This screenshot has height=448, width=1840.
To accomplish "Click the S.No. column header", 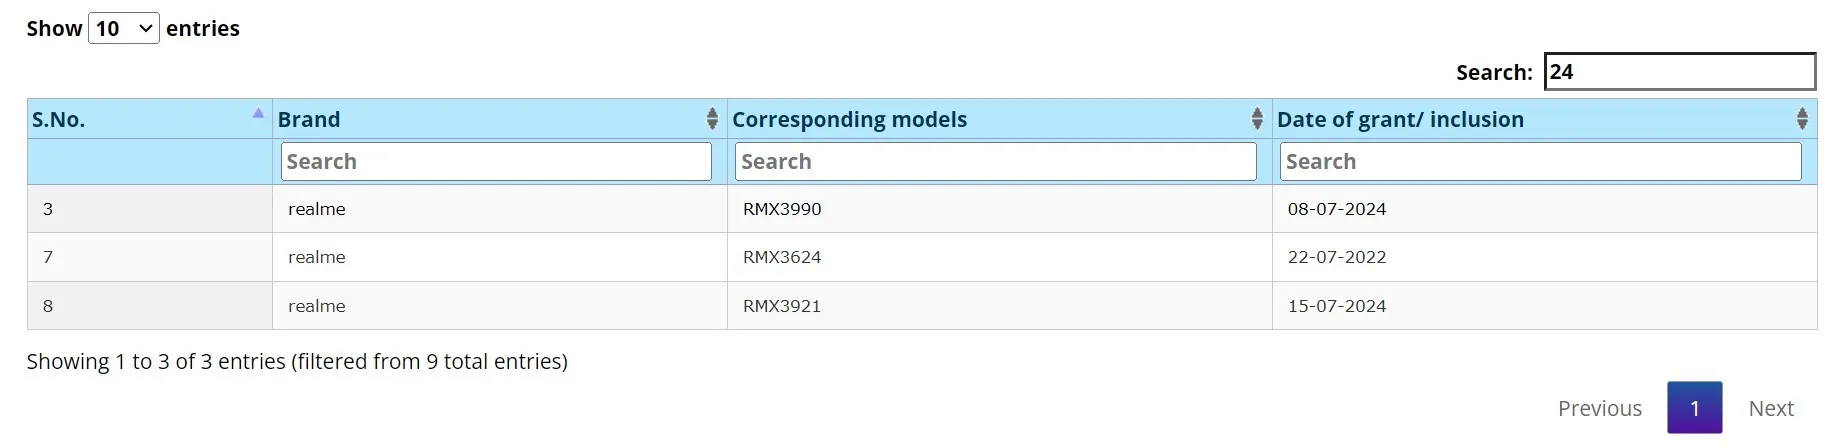I will coord(150,119).
